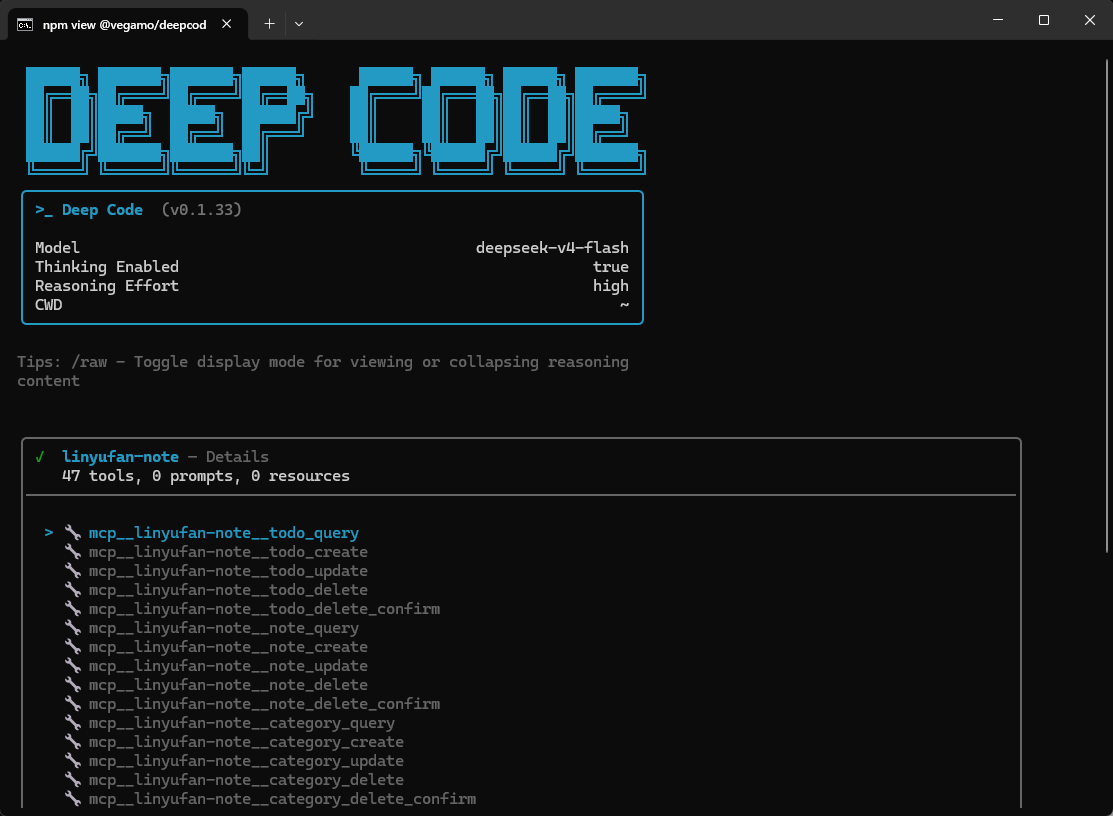The image size is (1113, 816).
Task: Select mcp__linyufan-note__note_create tool
Action: point(228,646)
